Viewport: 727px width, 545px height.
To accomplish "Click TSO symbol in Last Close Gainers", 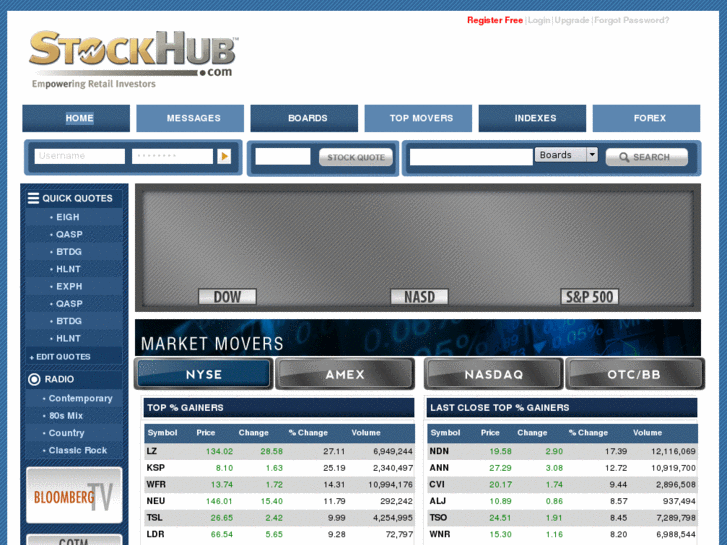I will tap(438, 518).
